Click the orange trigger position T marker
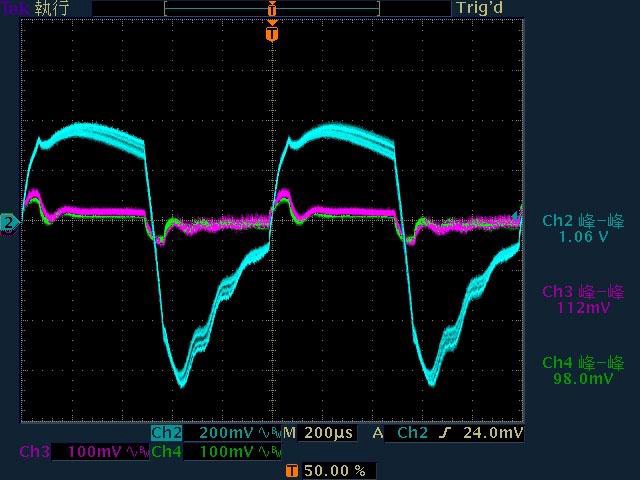 pos(271,34)
